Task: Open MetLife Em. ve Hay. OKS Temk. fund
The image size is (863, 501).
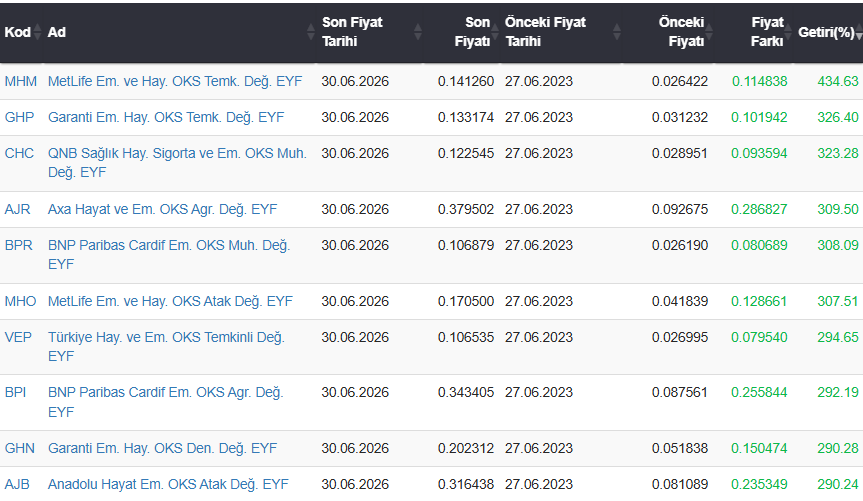Action: pos(175,81)
